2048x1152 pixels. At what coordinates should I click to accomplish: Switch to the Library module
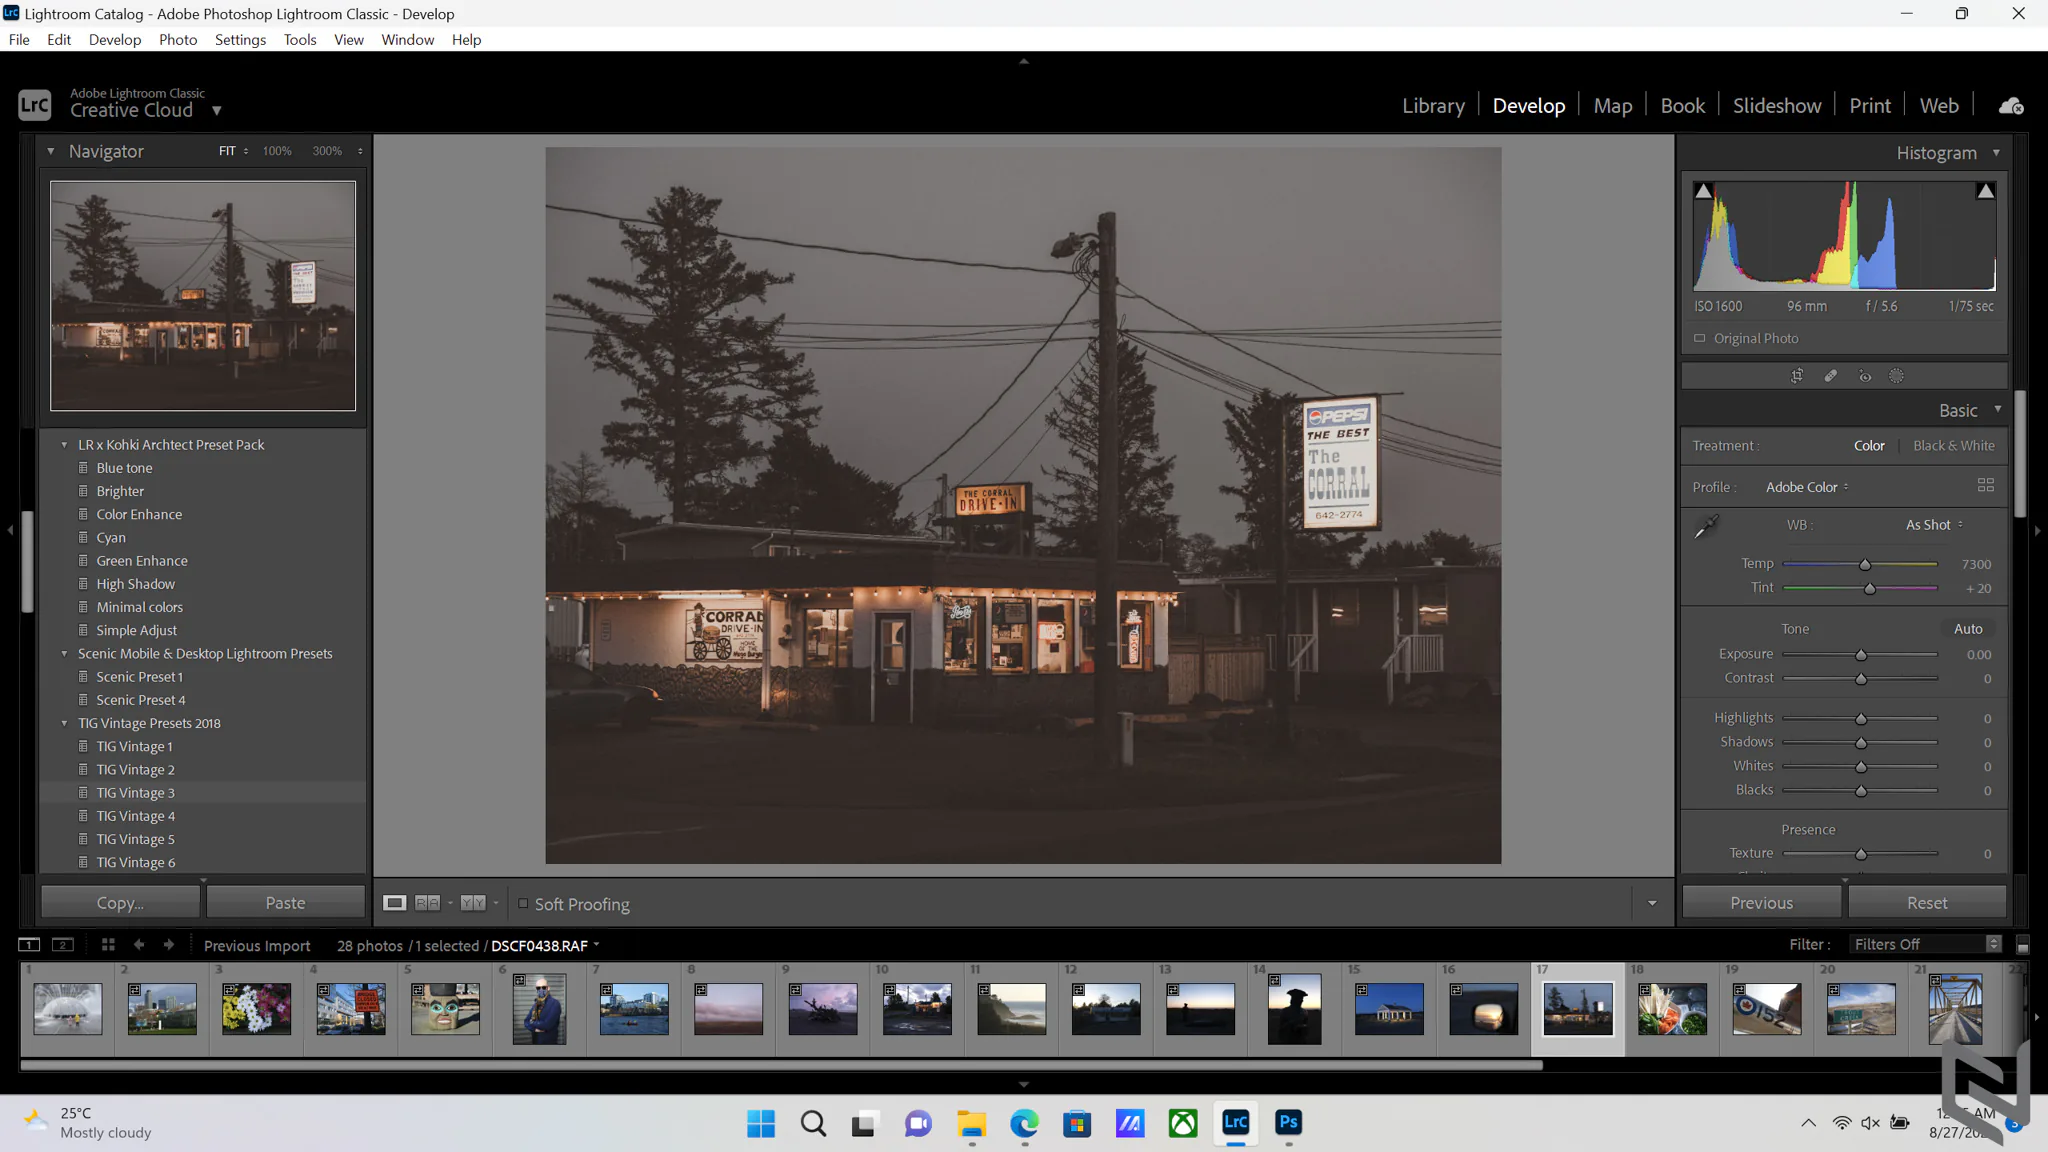pyautogui.click(x=1433, y=106)
